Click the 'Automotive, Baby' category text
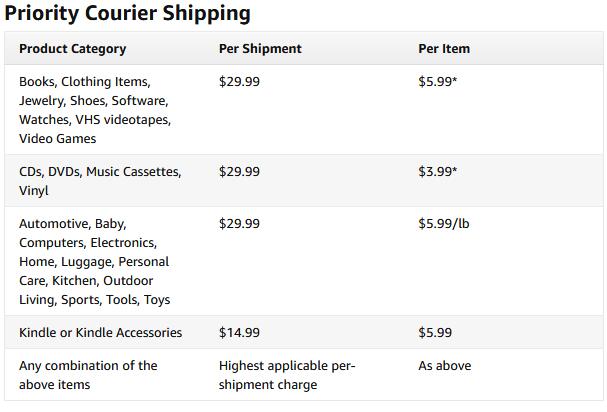Viewport: 607px width, 412px height. [72, 224]
